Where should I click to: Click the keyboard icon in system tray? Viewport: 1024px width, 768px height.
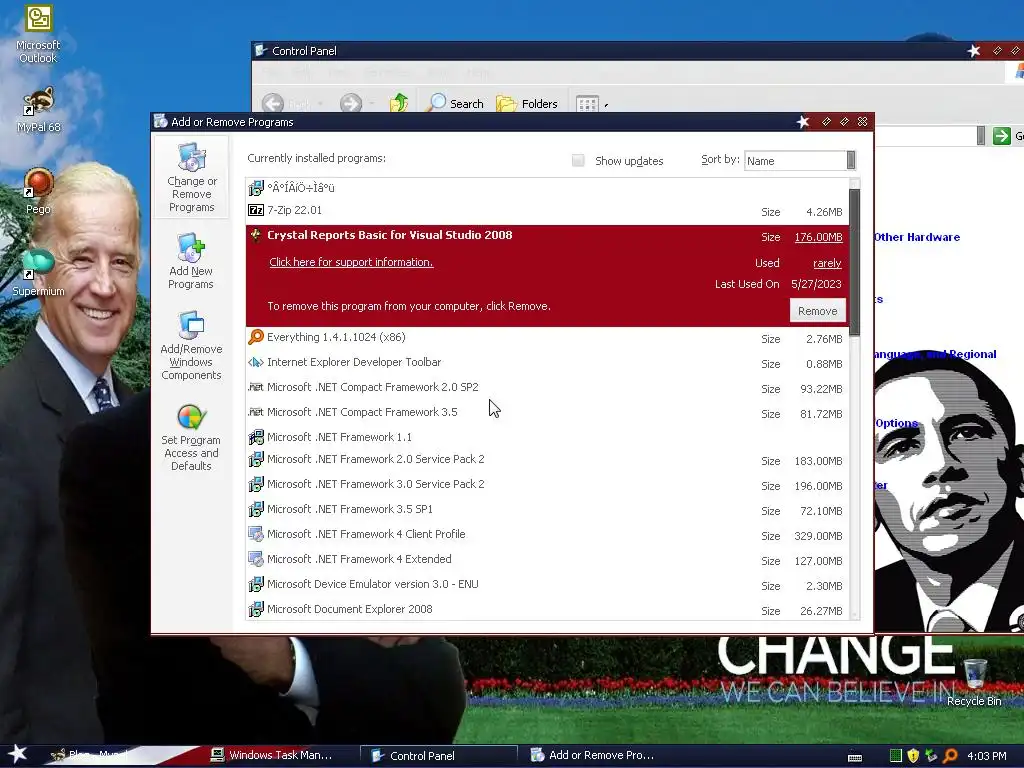[x=855, y=757]
